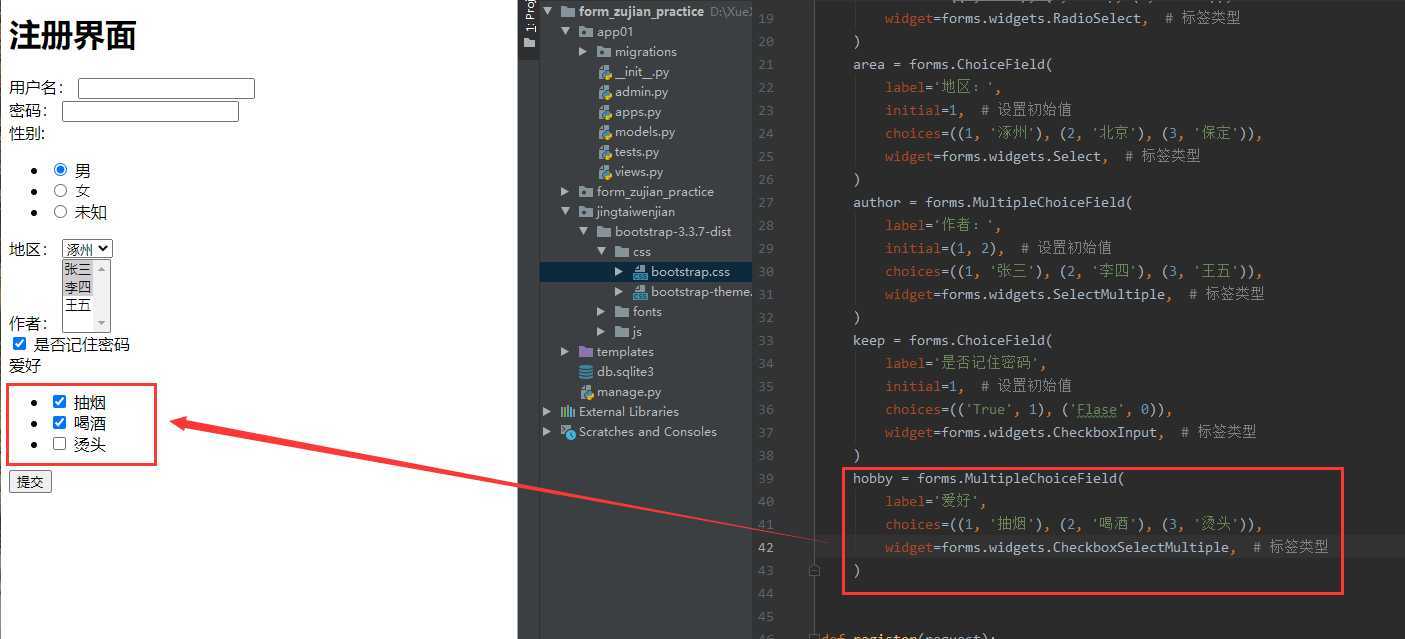Select 张三 in the author list

(x=78, y=269)
